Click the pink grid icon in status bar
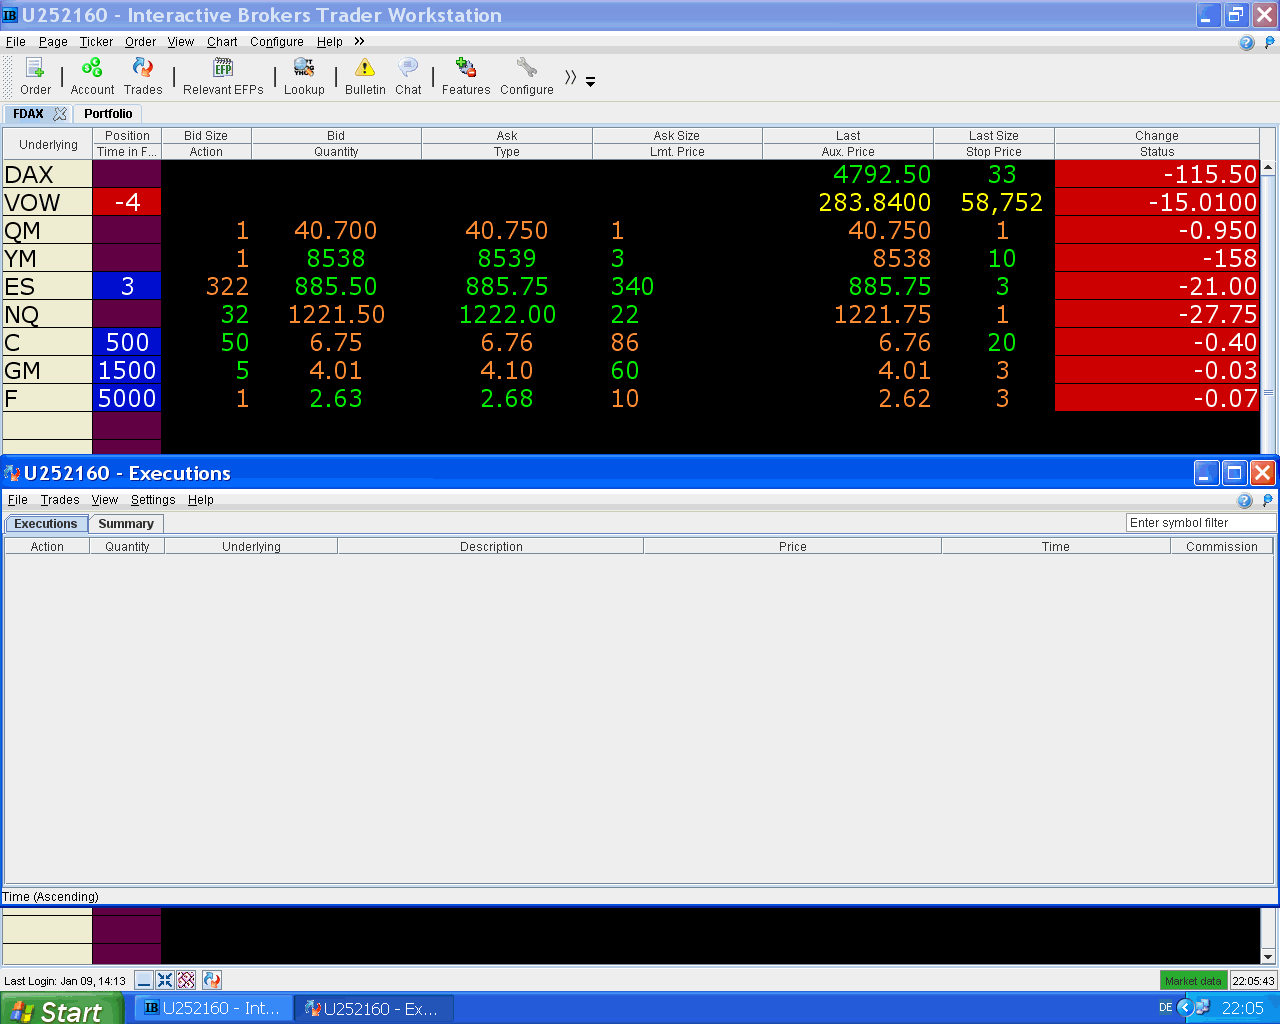The height and width of the screenshot is (1024, 1280). [186, 980]
